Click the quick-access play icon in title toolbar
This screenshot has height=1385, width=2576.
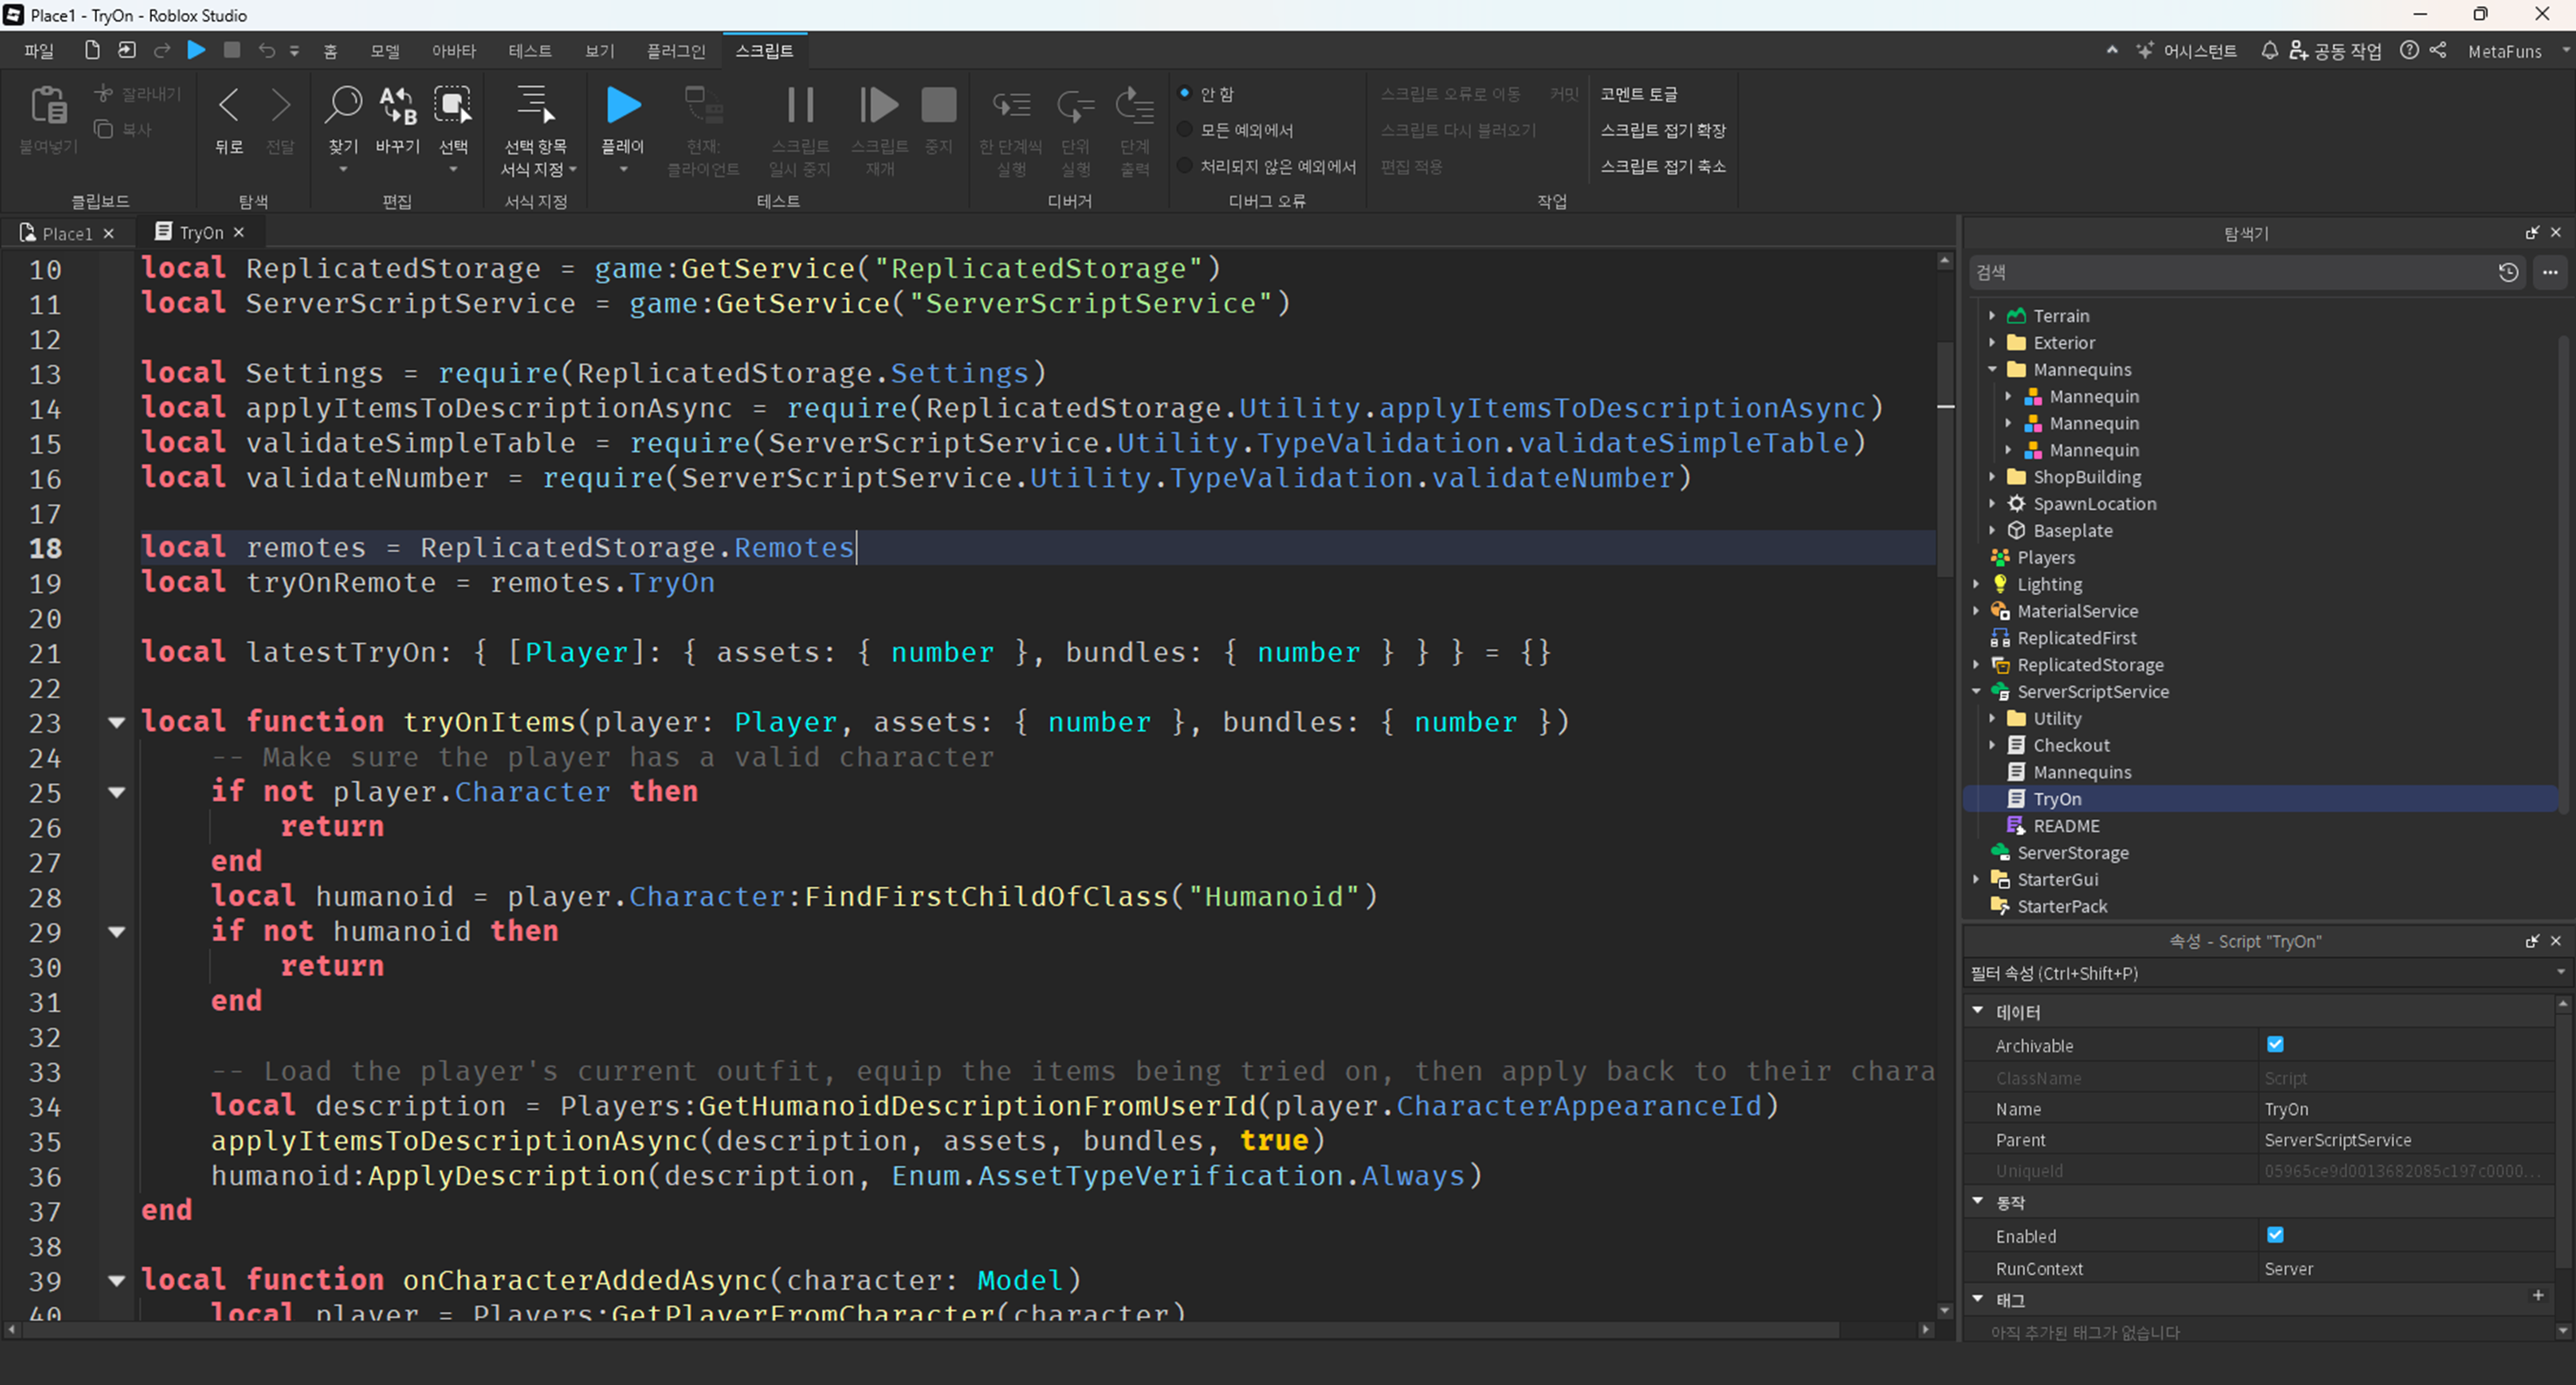click(196, 50)
